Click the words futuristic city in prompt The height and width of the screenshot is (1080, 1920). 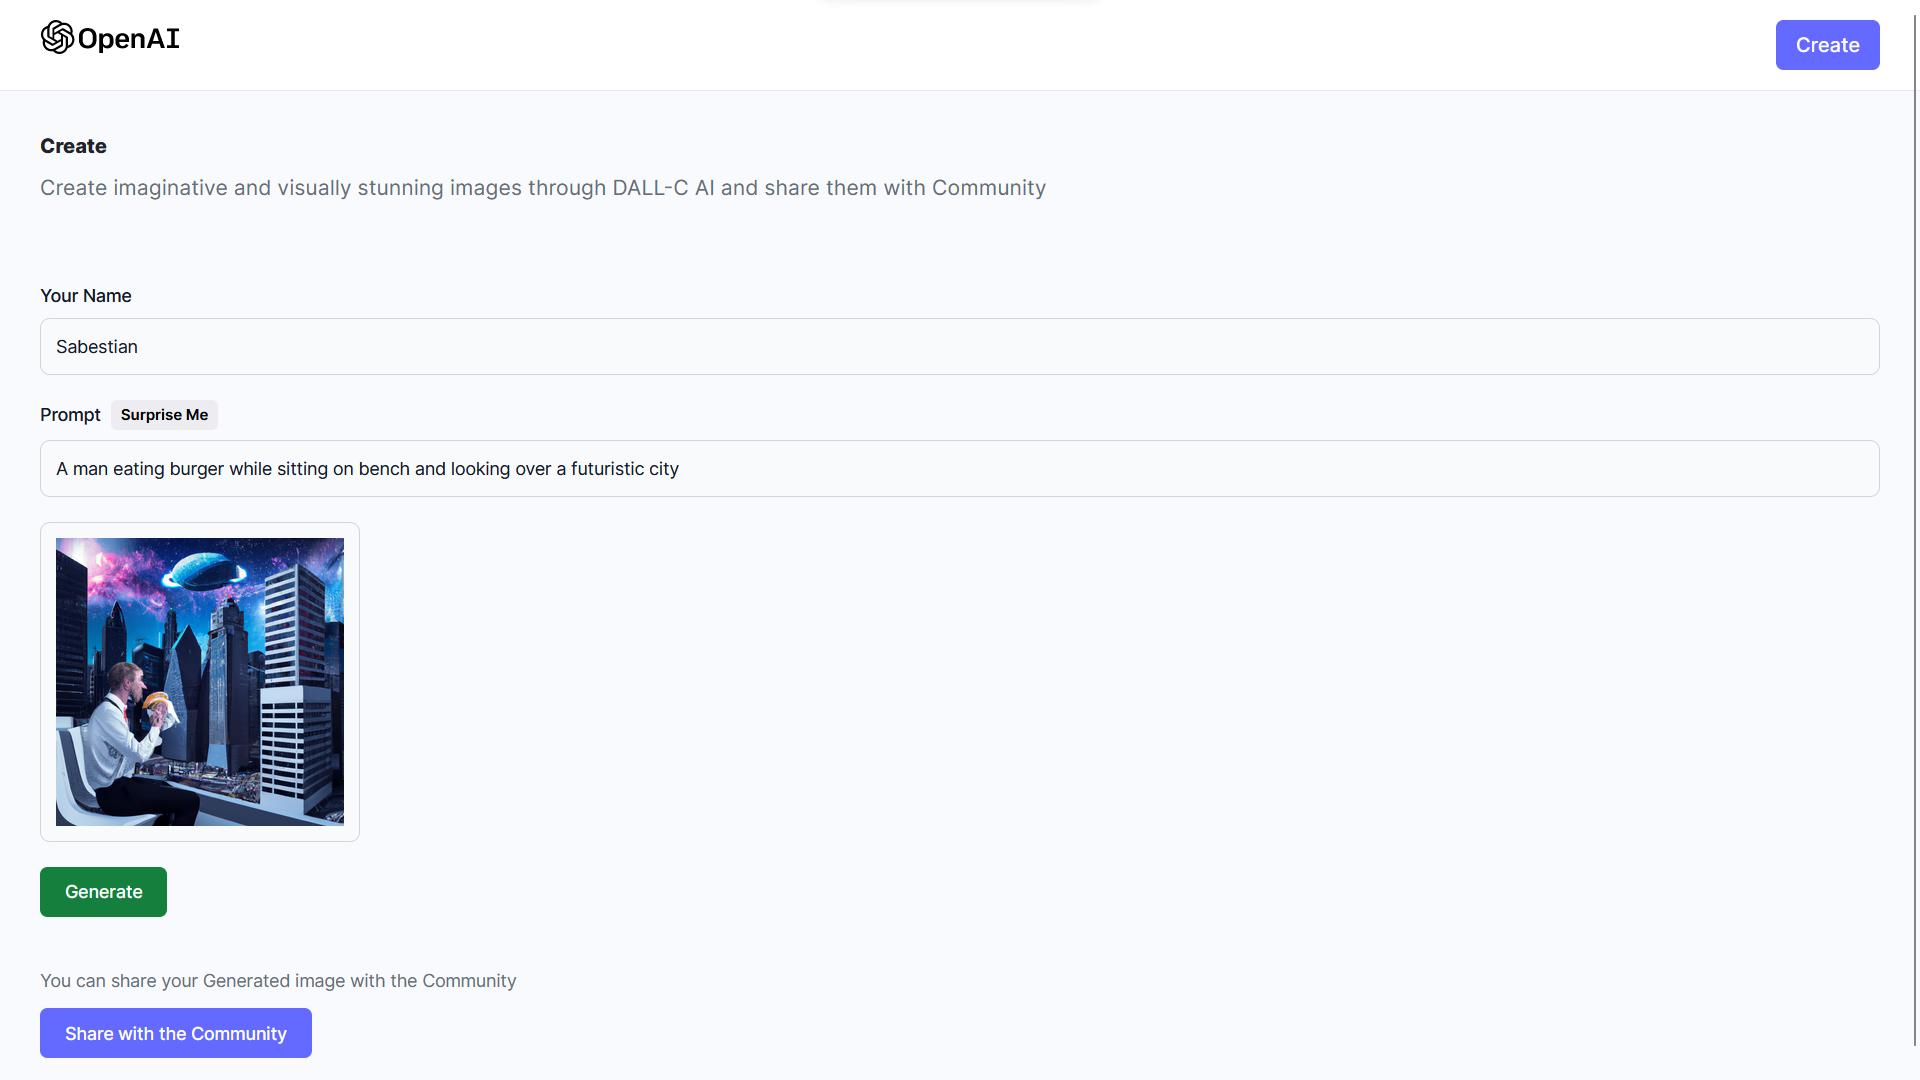[x=624, y=469]
